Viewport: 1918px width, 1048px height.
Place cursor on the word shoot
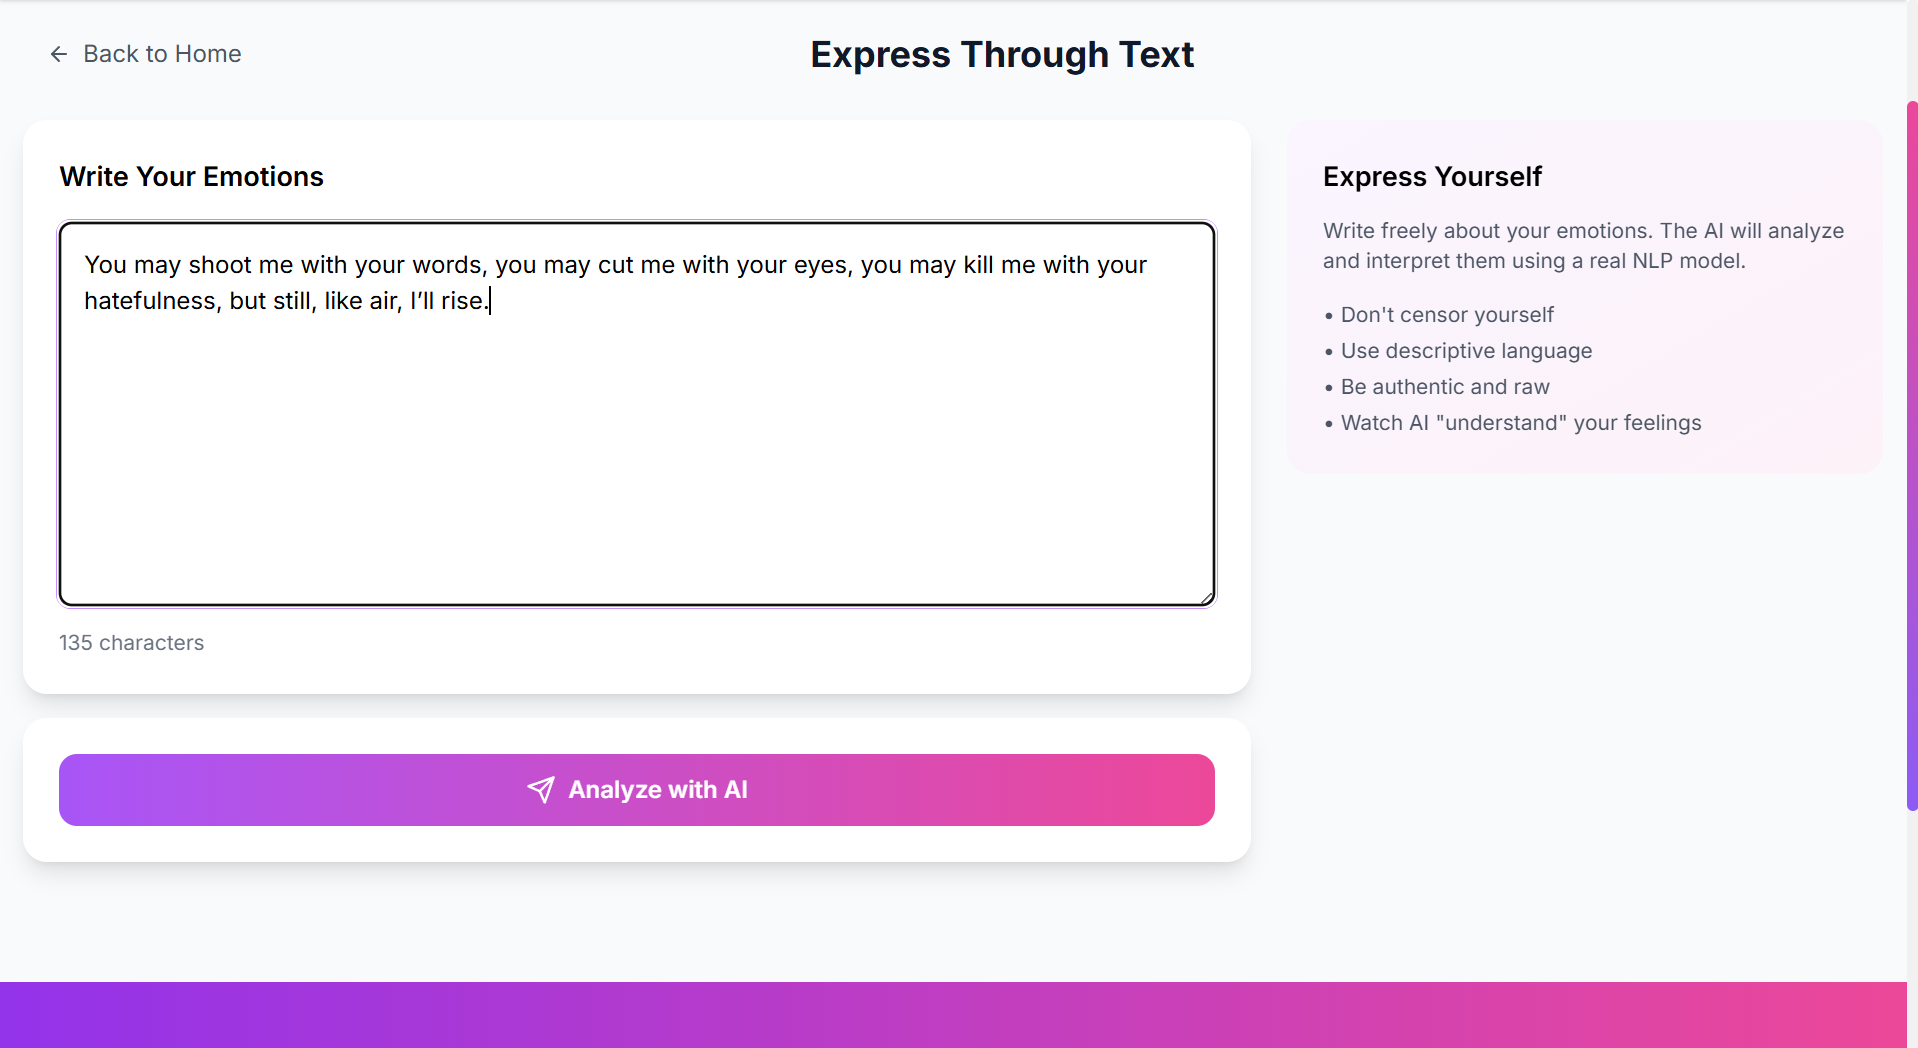220,265
